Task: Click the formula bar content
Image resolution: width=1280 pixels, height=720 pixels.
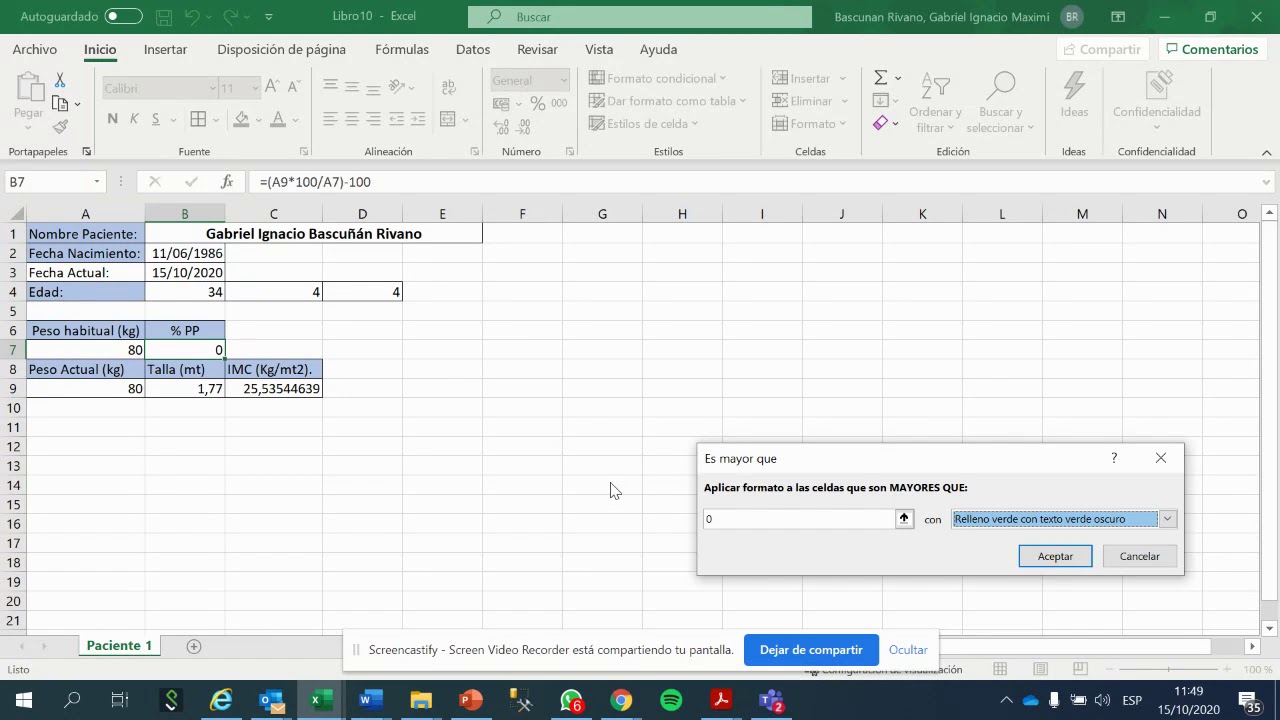Action: tap(315, 182)
